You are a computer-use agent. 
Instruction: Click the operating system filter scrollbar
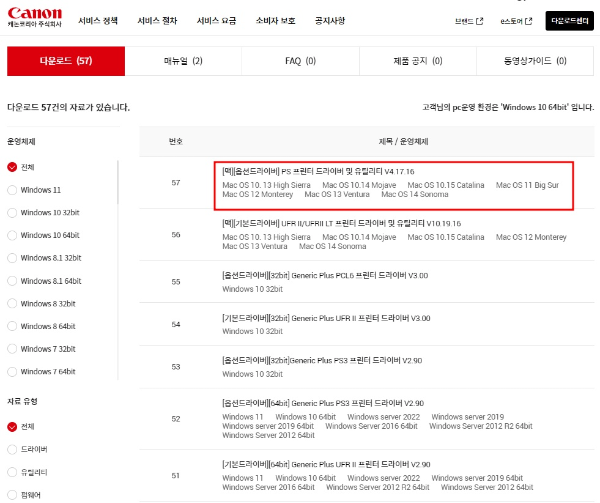pyautogui.click(x=117, y=182)
